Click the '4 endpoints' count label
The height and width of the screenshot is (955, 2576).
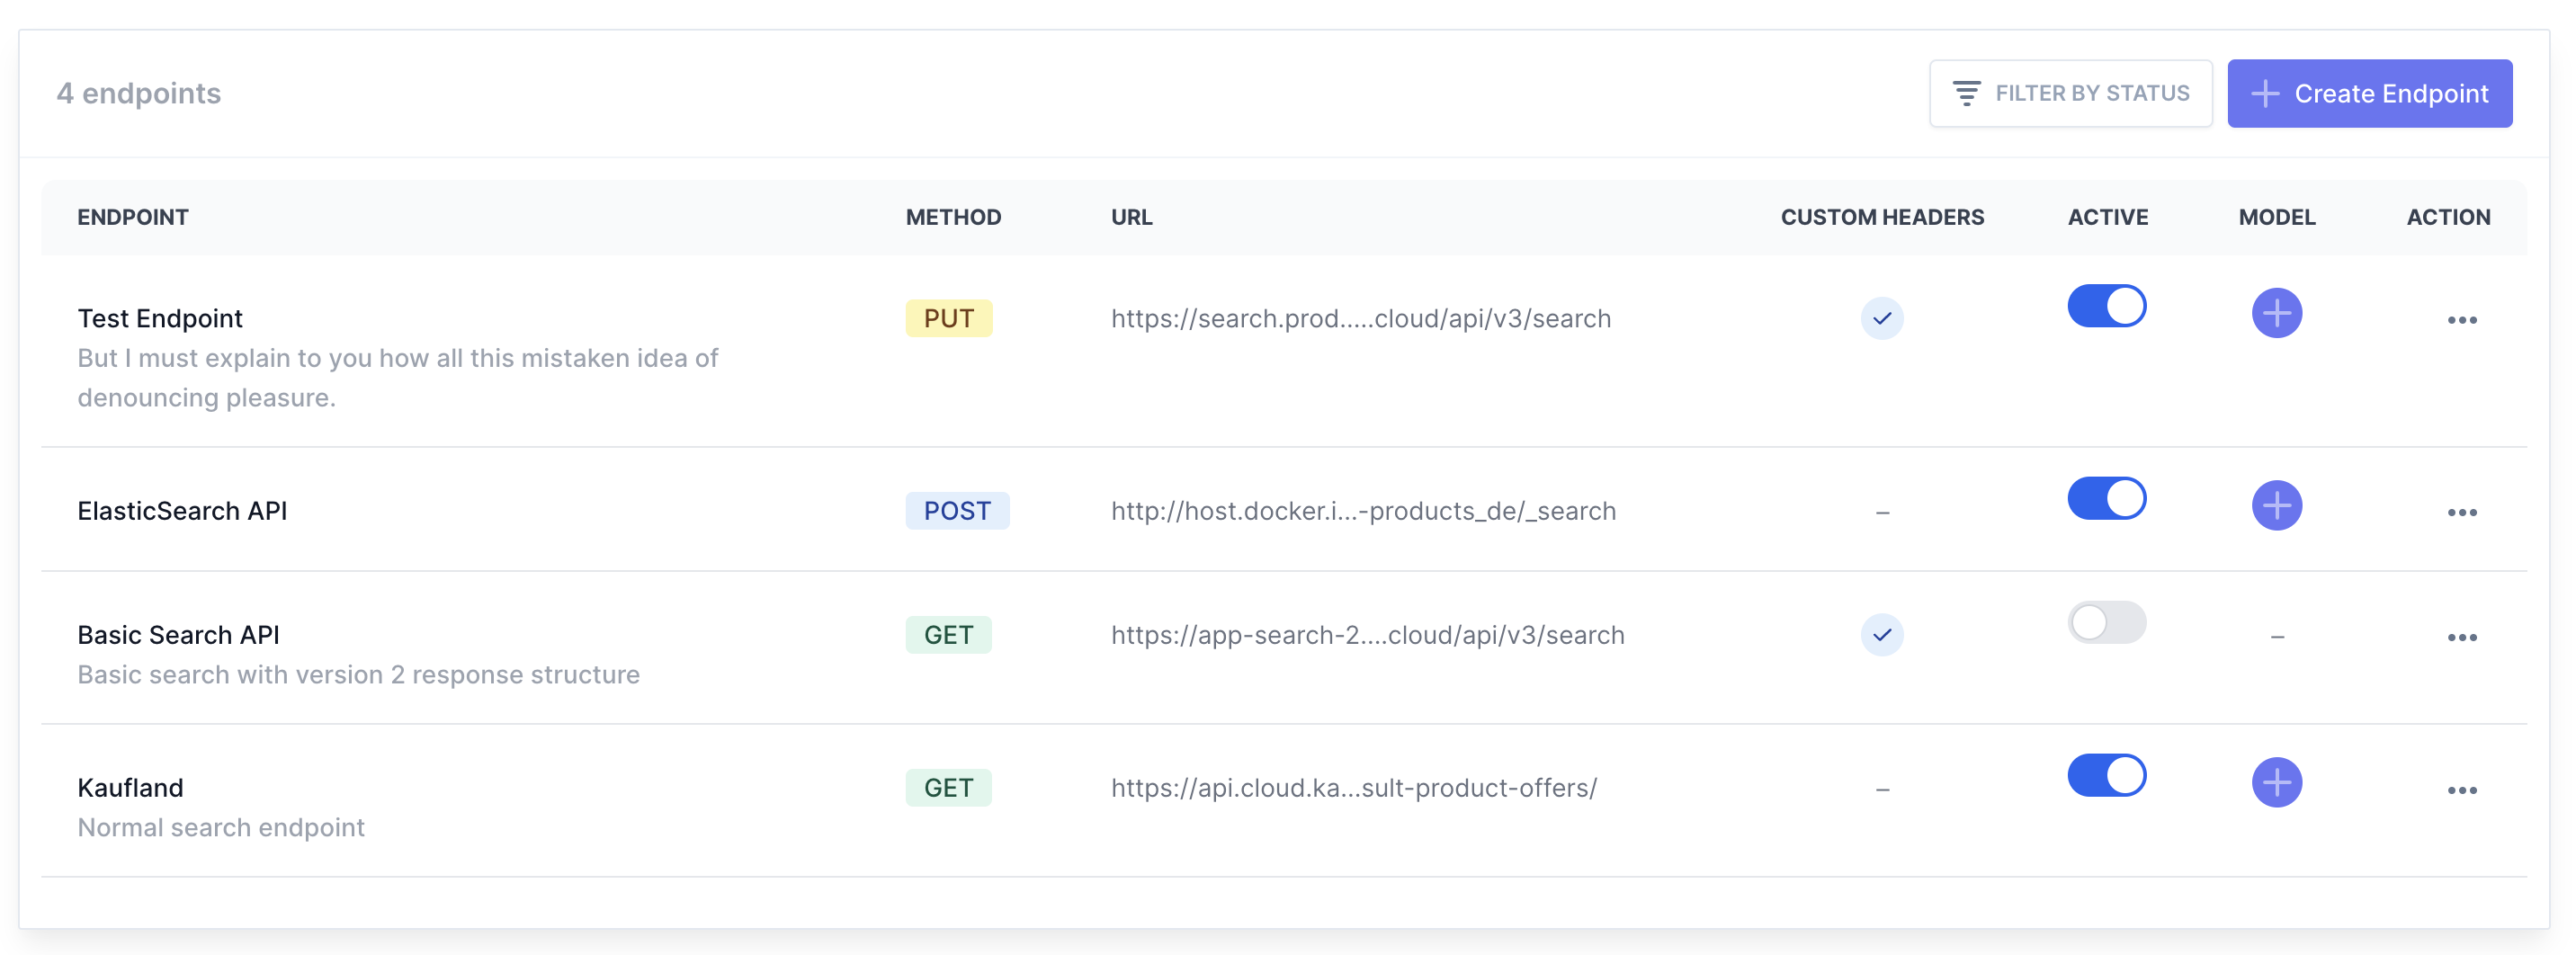[x=138, y=93]
